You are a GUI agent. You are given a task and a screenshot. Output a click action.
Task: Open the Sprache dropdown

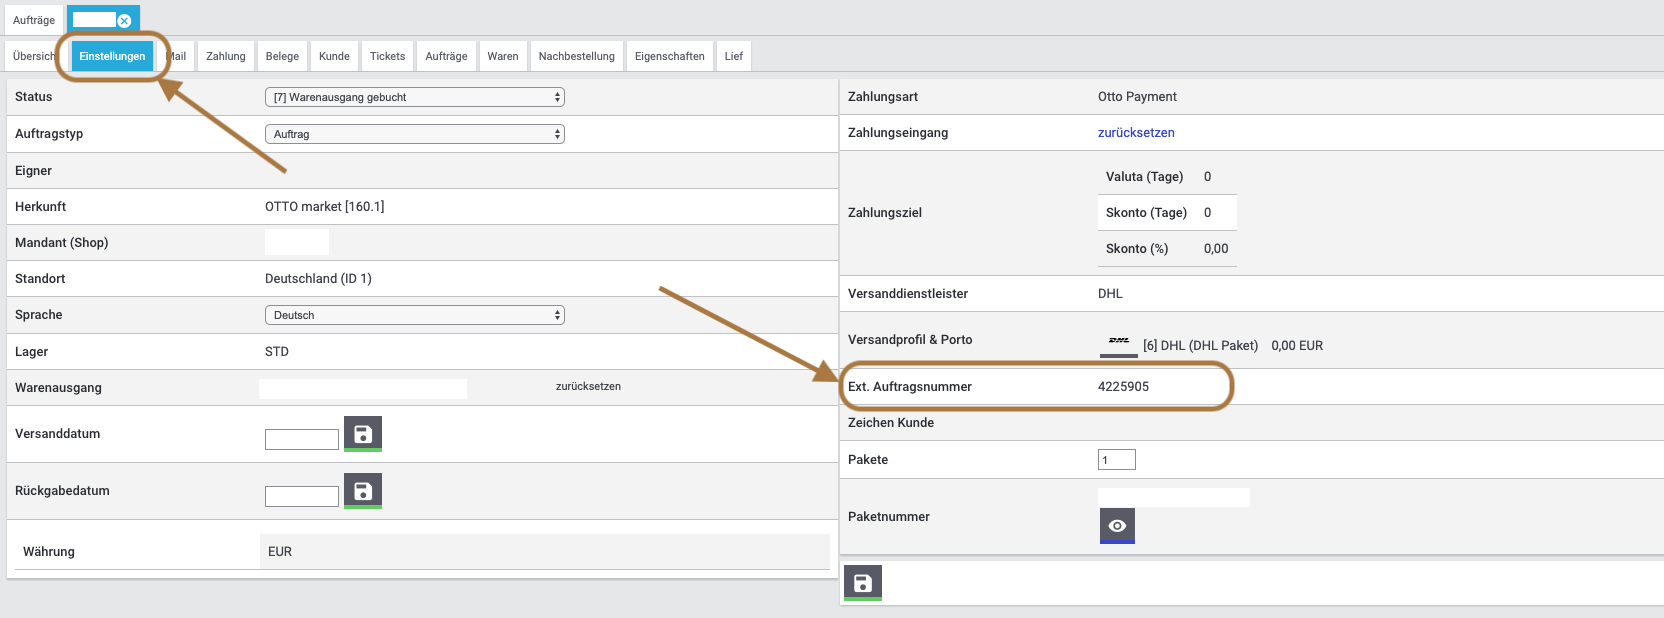(414, 315)
